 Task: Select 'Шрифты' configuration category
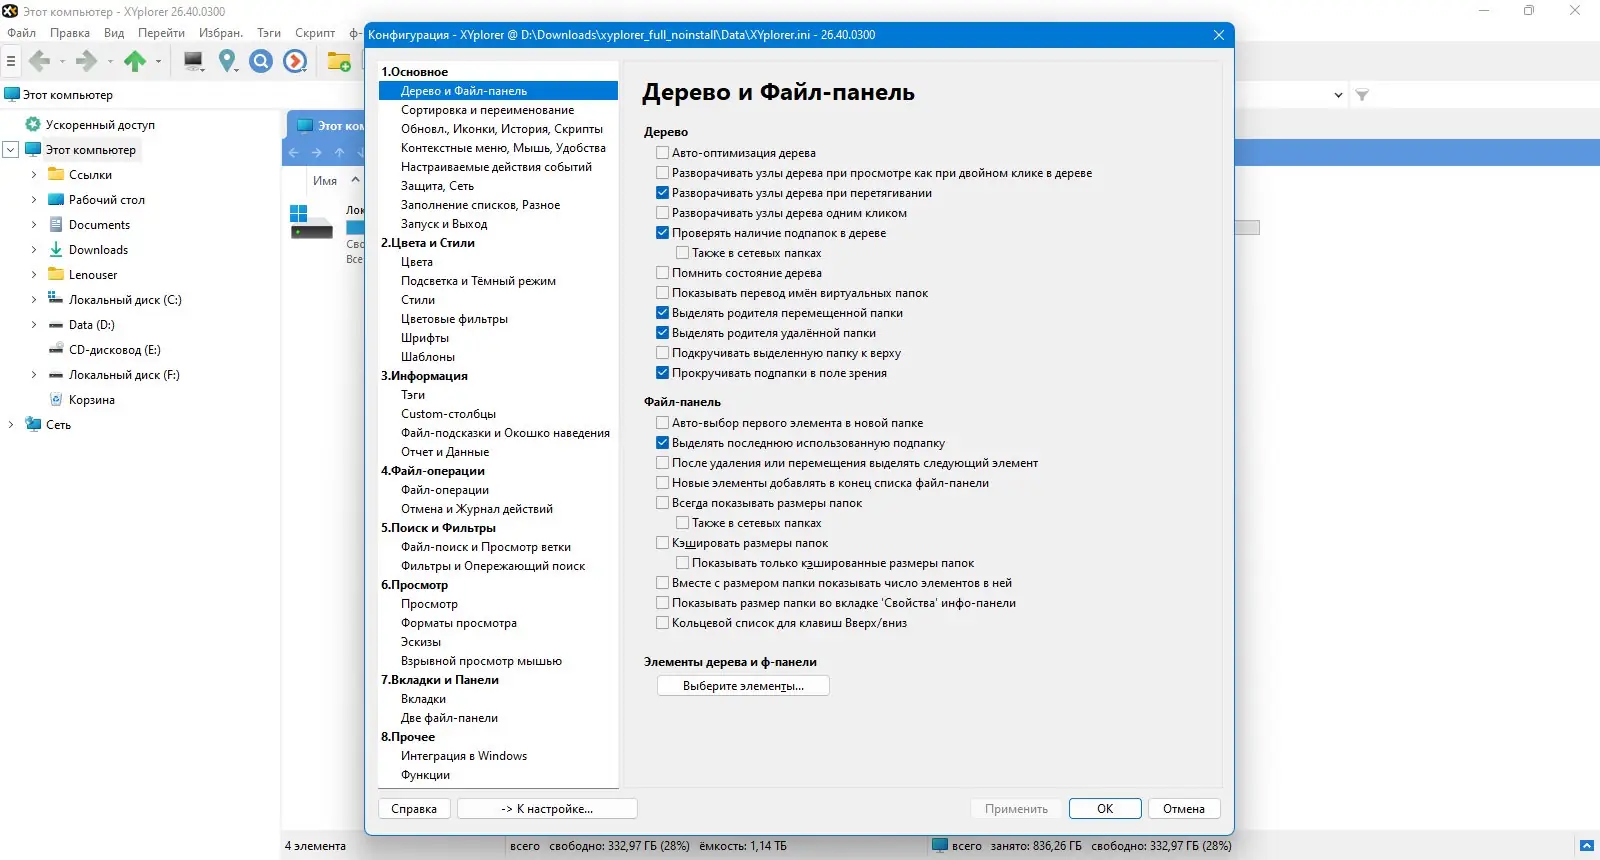tap(425, 338)
